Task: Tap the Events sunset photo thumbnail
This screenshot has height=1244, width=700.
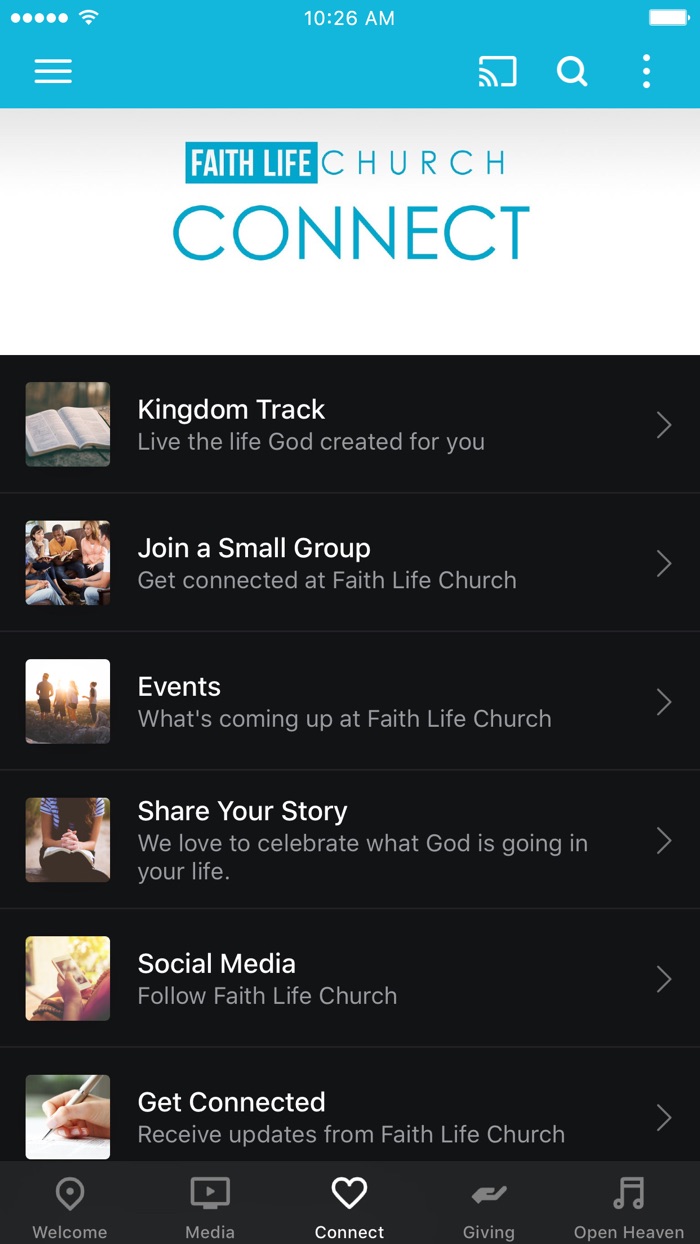Action: click(x=67, y=701)
